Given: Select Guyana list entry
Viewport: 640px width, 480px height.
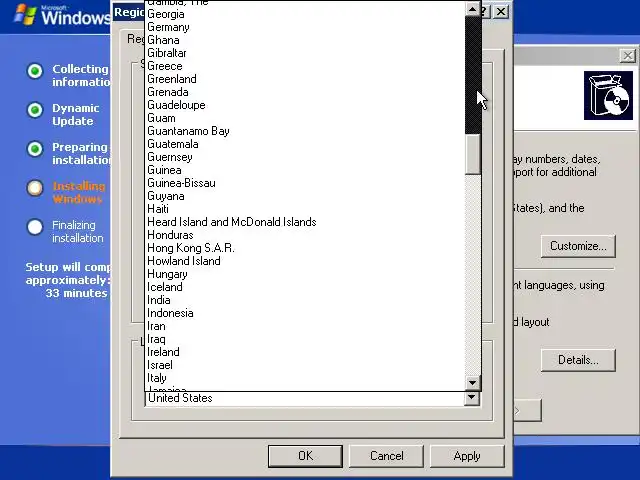Looking at the screenshot, I should (x=305, y=196).
